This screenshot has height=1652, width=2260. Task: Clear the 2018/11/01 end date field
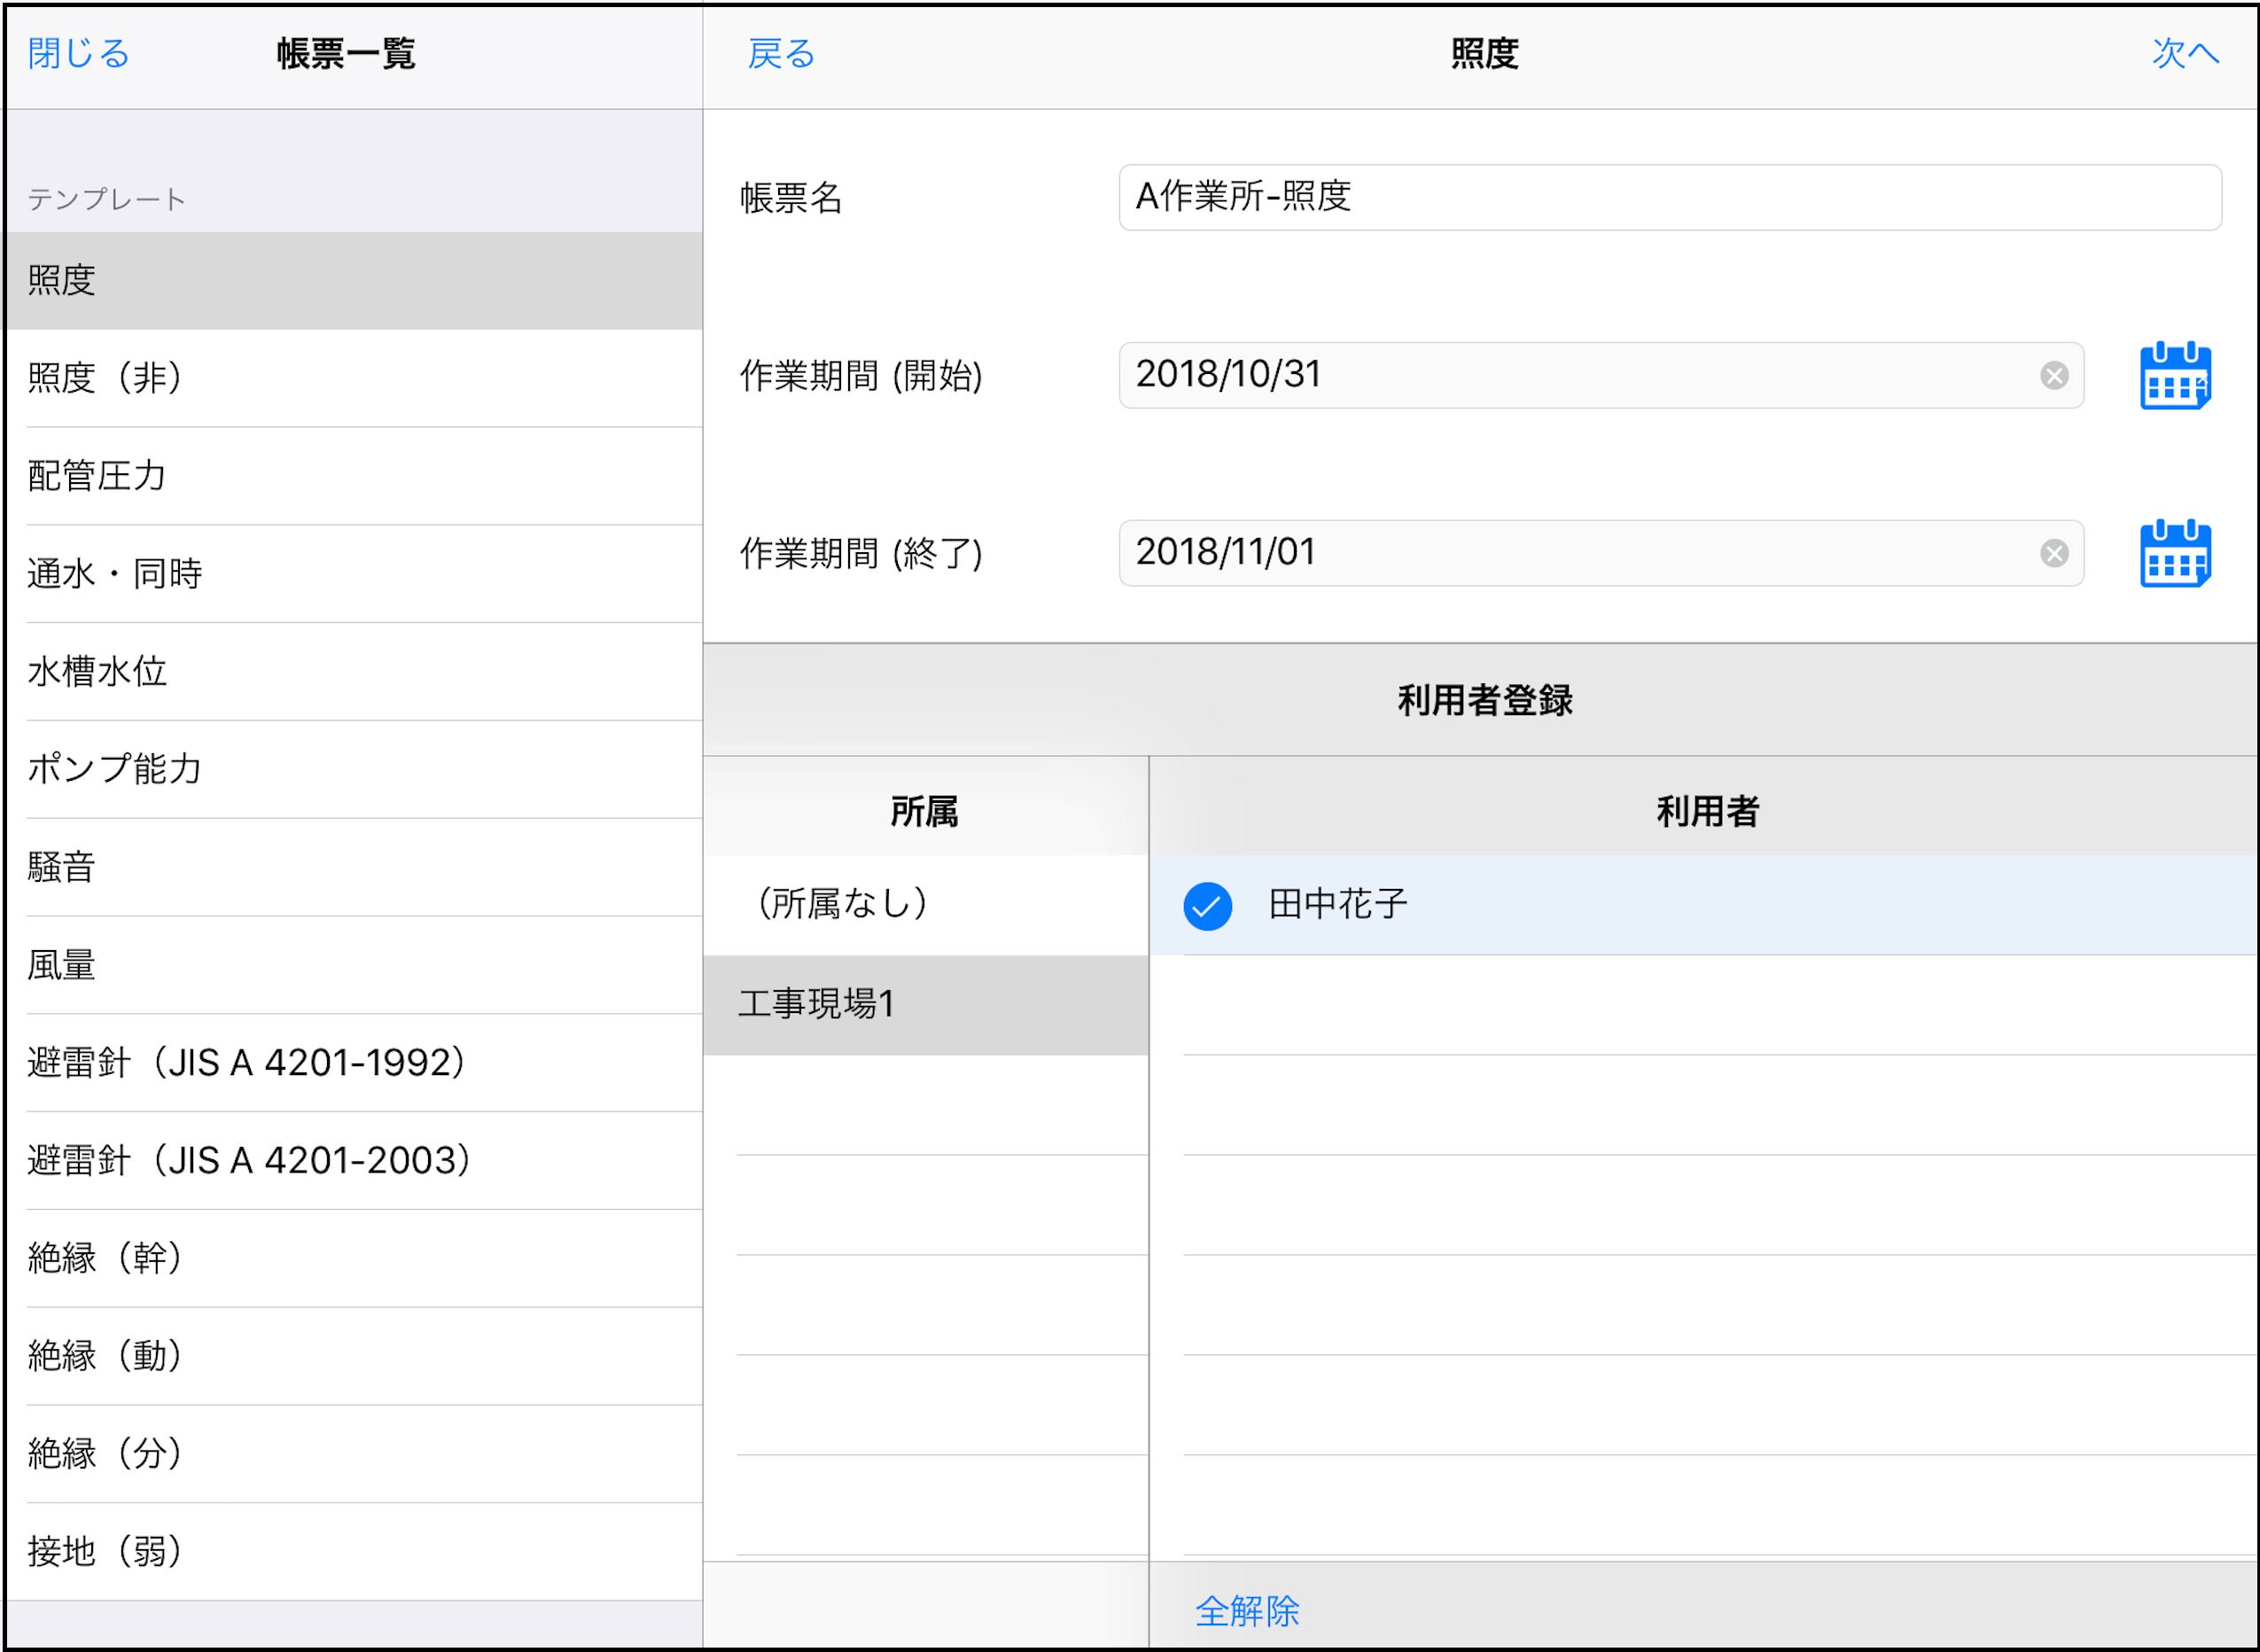(2054, 553)
